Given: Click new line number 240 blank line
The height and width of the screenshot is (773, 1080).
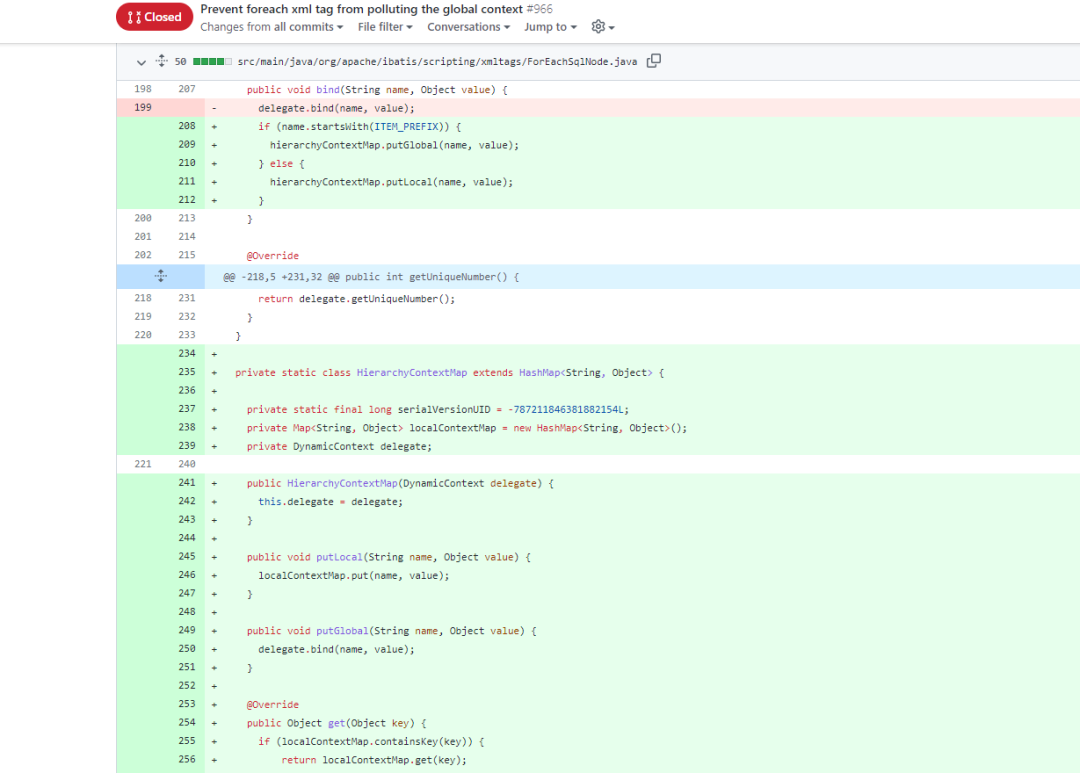Looking at the screenshot, I should pos(187,464).
